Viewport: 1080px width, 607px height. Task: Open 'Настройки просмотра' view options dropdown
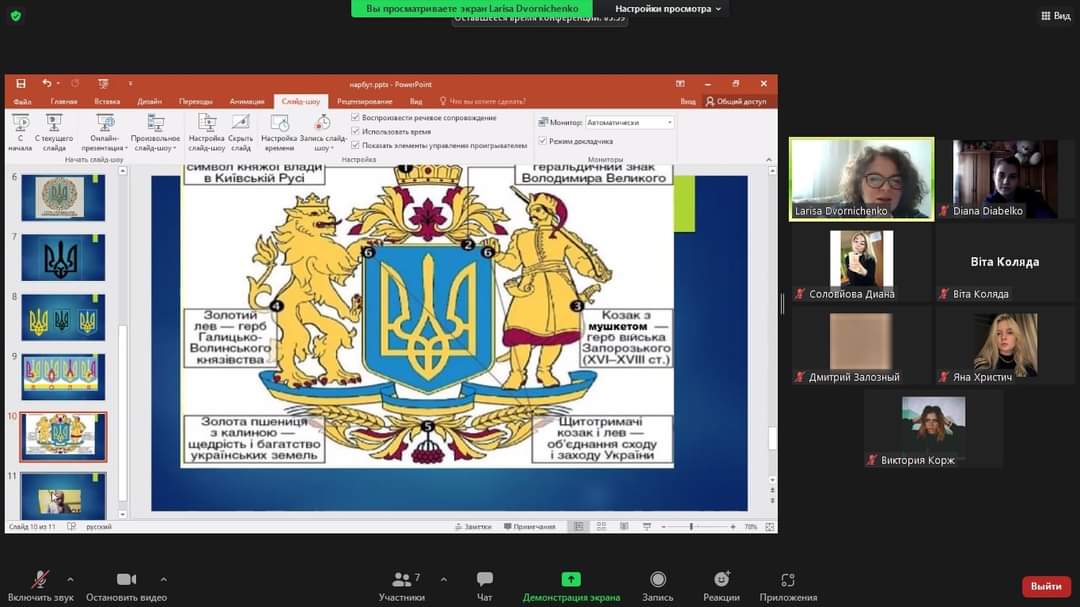click(x=668, y=9)
